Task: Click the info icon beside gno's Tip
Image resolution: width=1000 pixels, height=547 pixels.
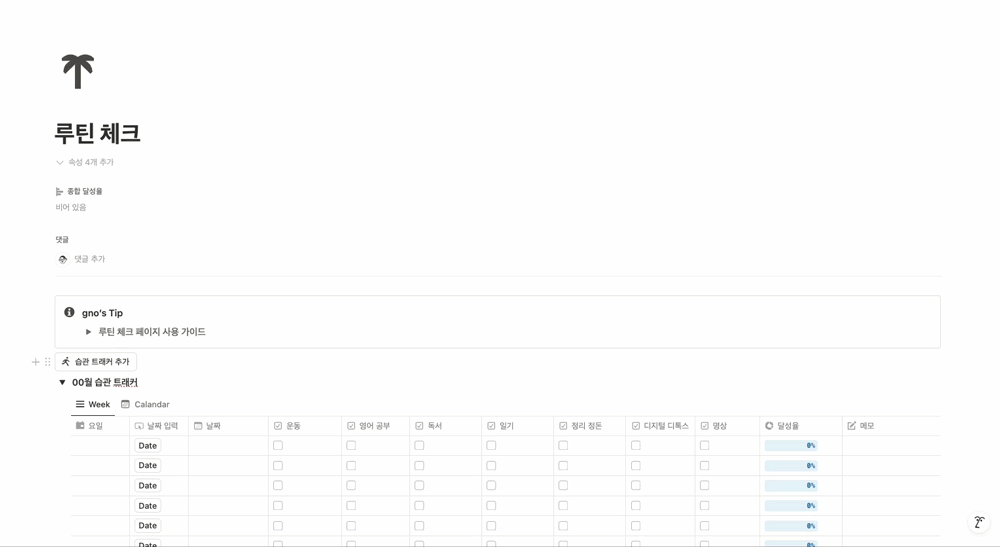Action: tap(69, 312)
